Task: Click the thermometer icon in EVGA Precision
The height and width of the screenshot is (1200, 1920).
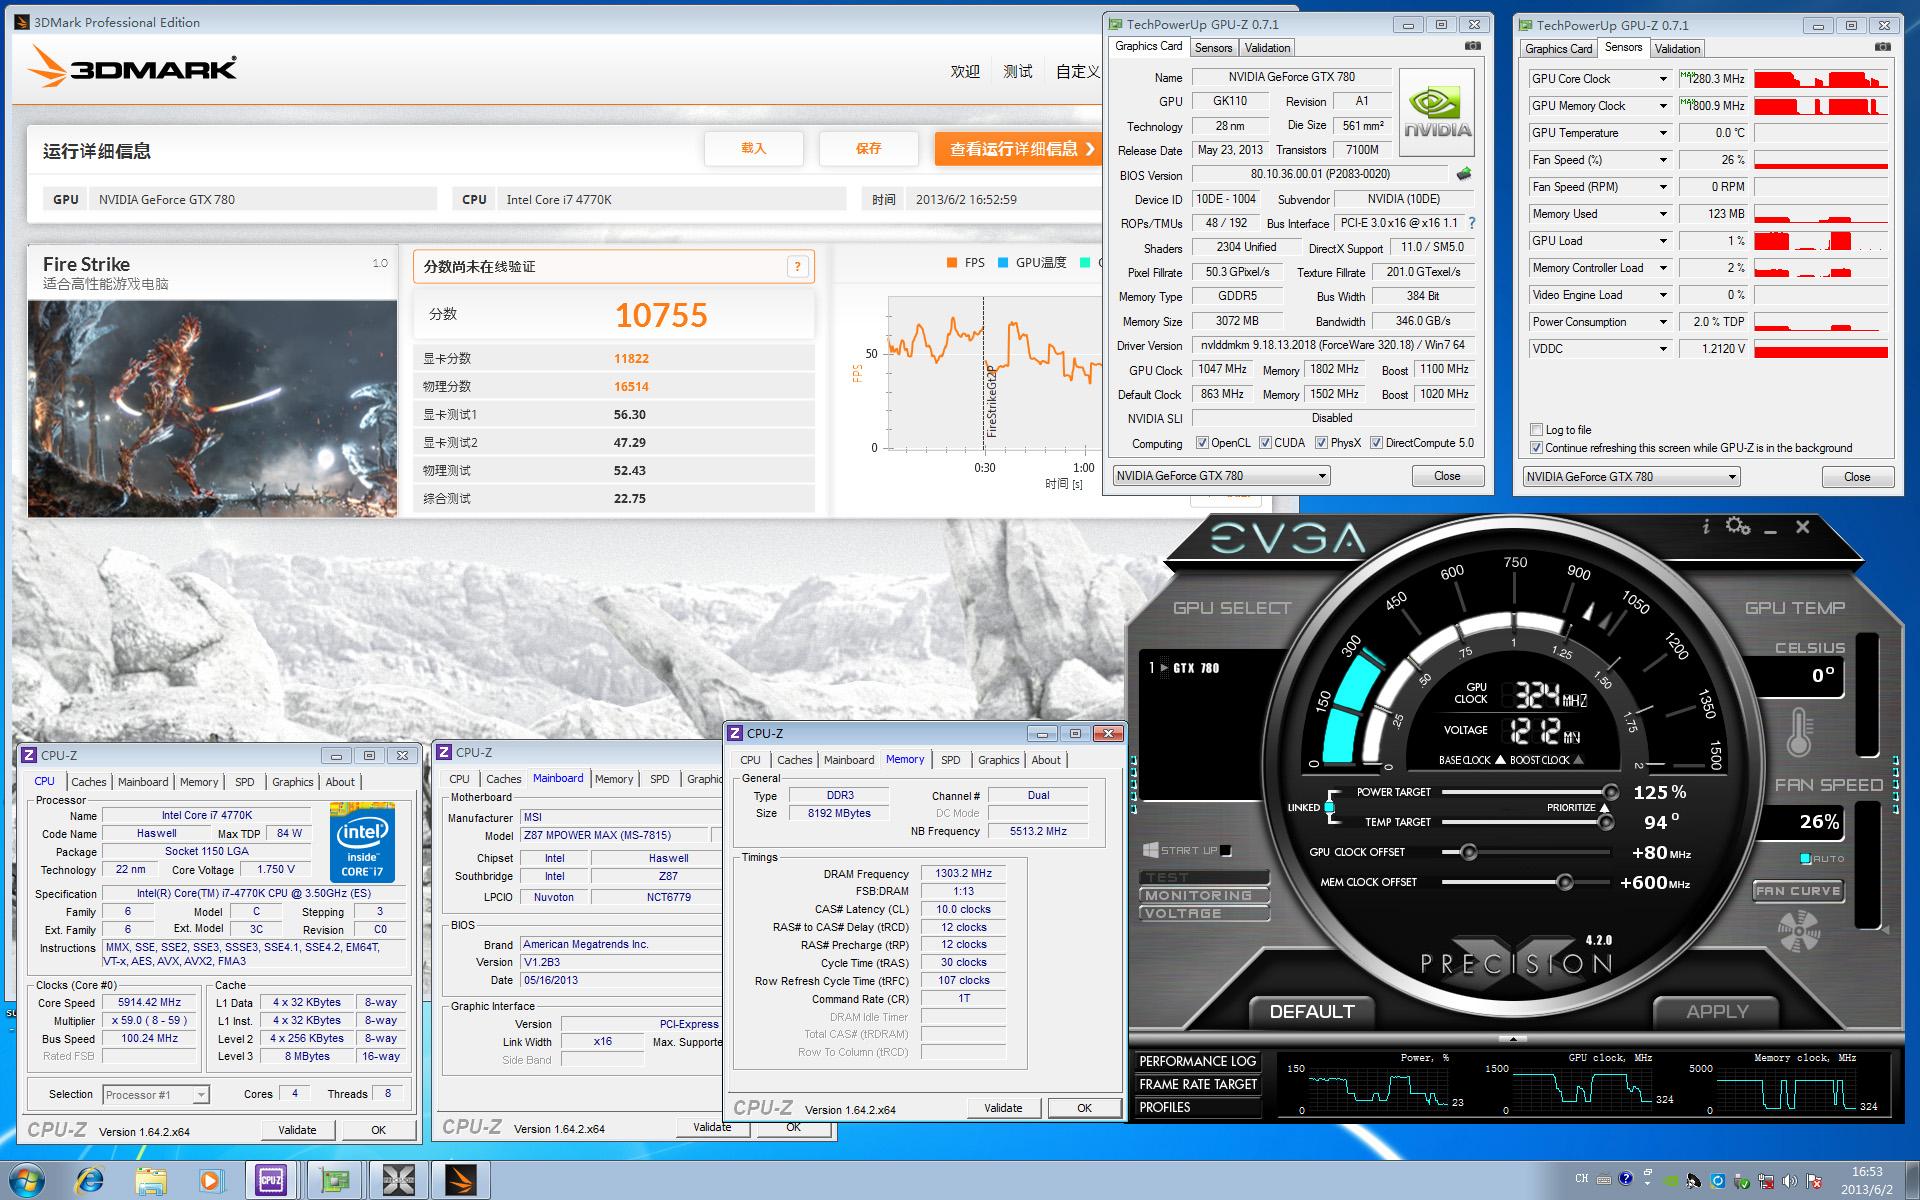Action: click(1799, 732)
